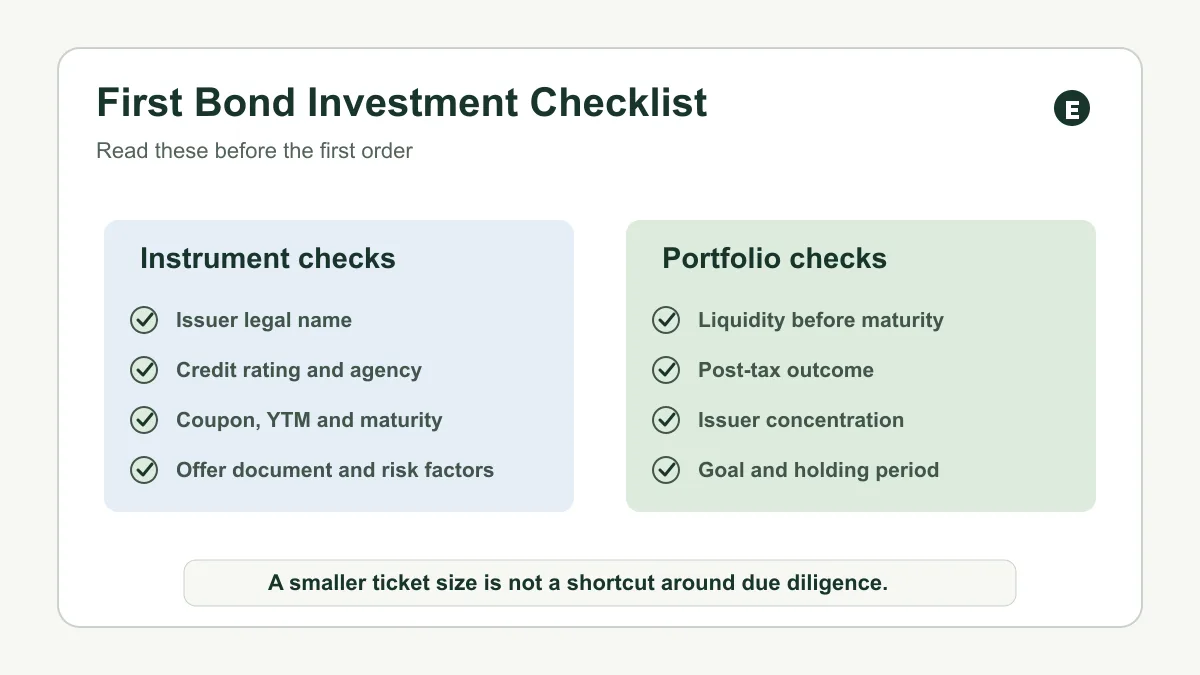
Task: Click checkmark icon beside Issuer legal name
Action: [144, 320]
